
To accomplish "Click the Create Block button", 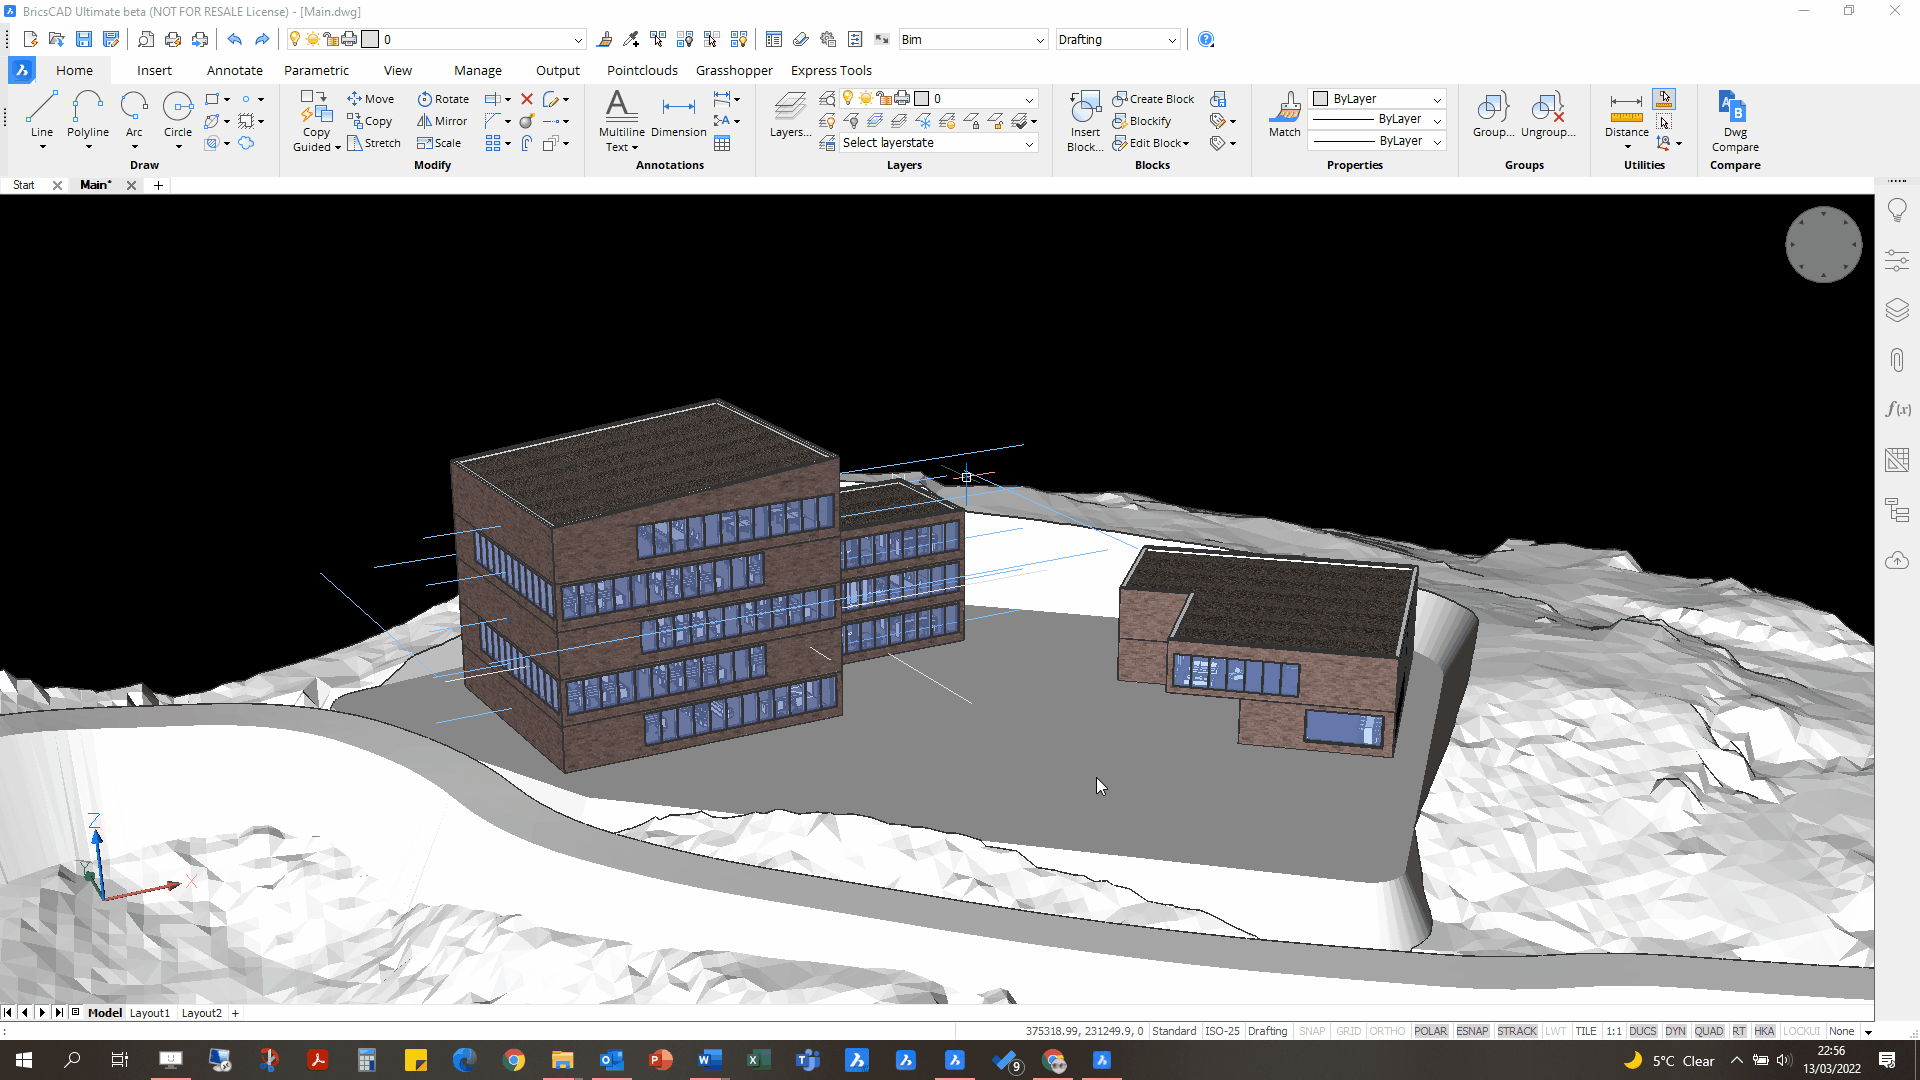I will coord(1153,99).
